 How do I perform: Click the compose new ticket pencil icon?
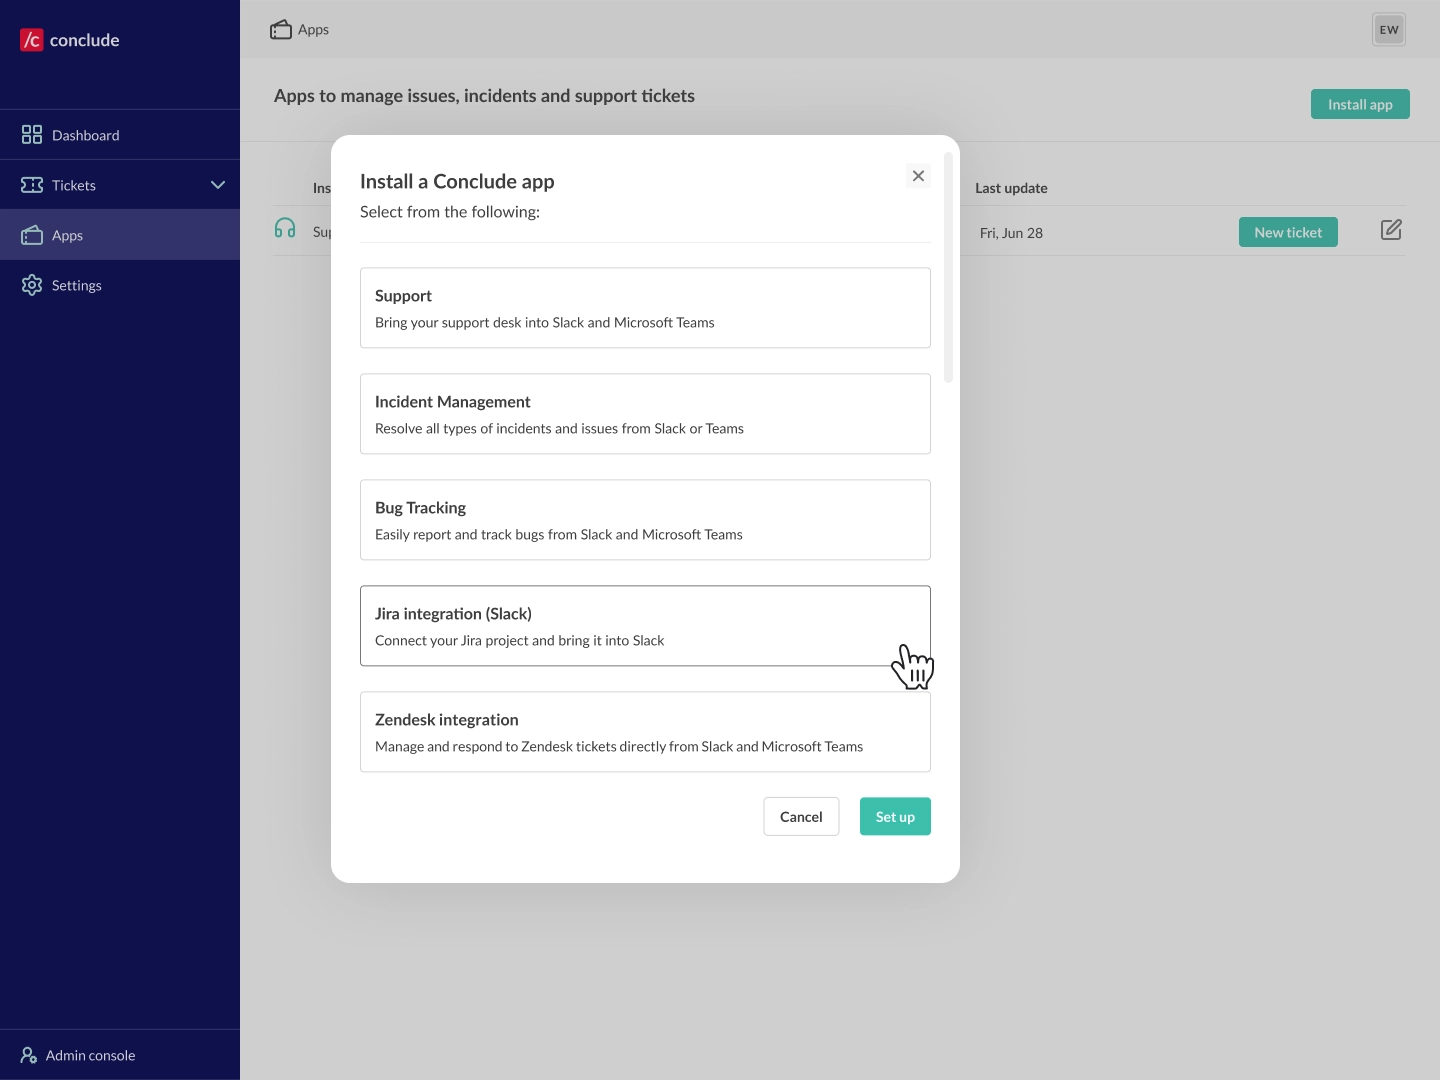[x=1391, y=230]
